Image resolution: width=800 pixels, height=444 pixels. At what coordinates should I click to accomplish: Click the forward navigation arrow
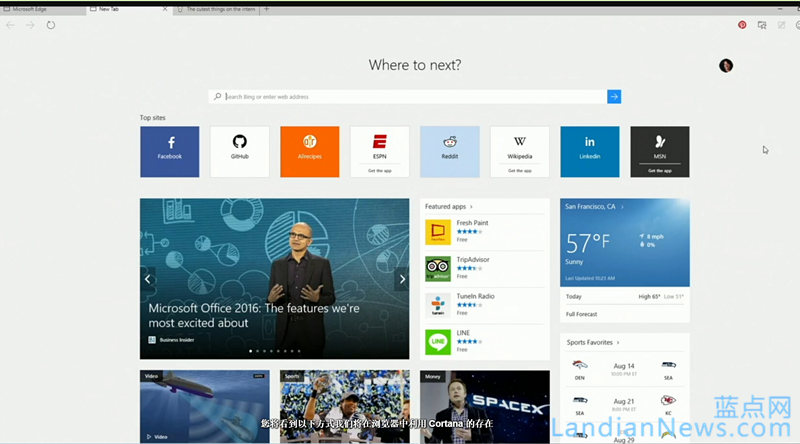[x=30, y=25]
